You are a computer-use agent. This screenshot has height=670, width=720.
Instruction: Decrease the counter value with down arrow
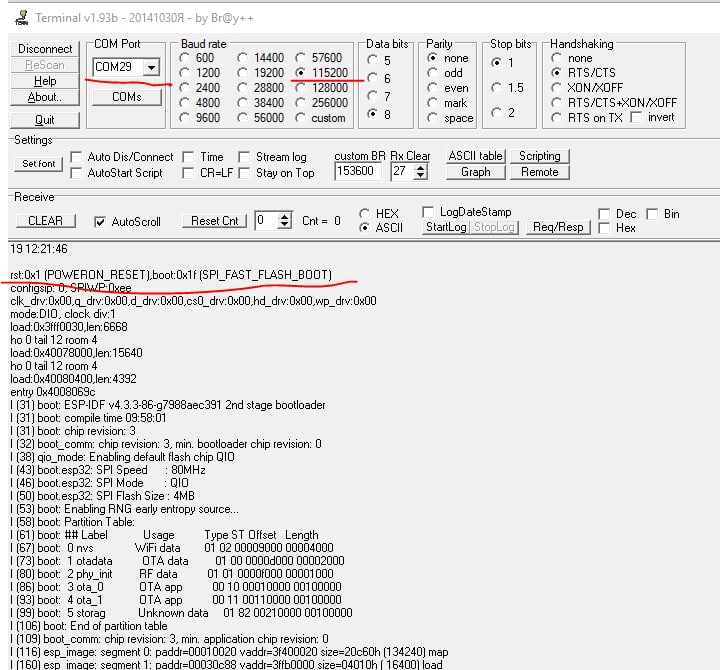click(x=285, y=225)
